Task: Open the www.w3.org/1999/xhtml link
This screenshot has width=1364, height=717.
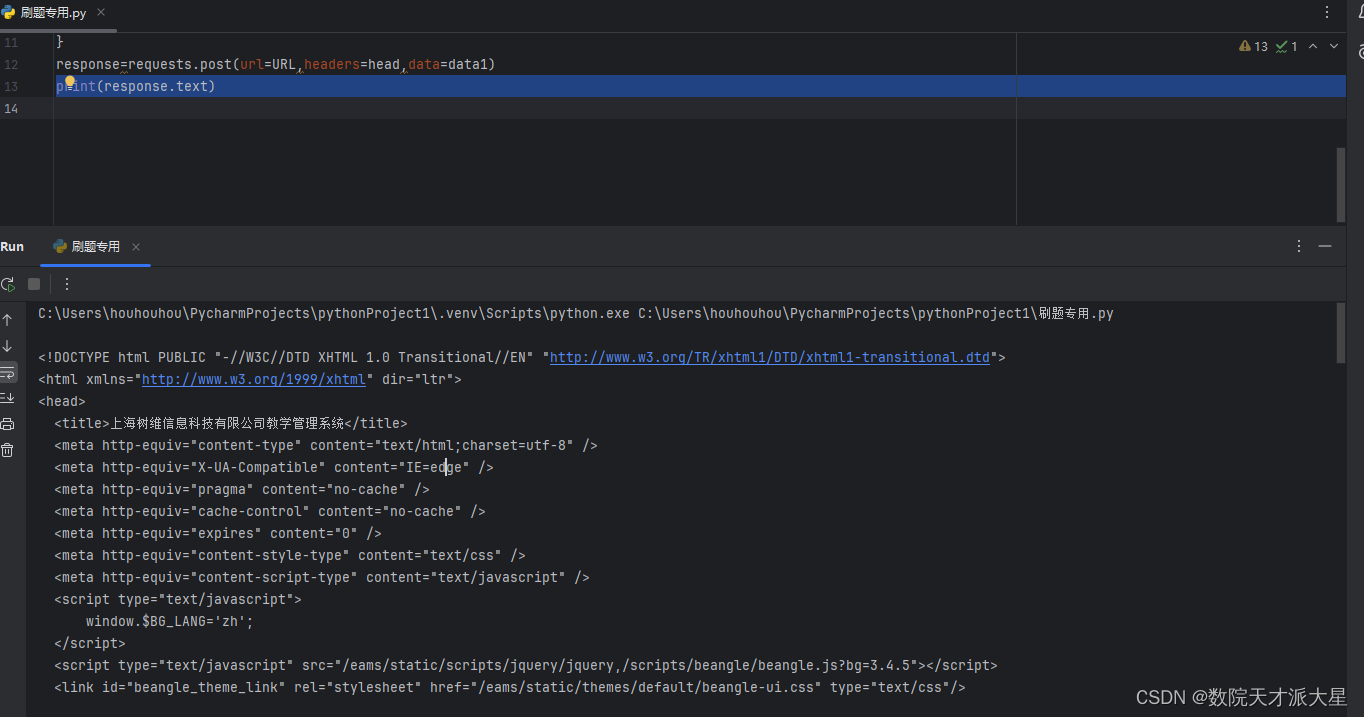Action: (x=254, y=379)
